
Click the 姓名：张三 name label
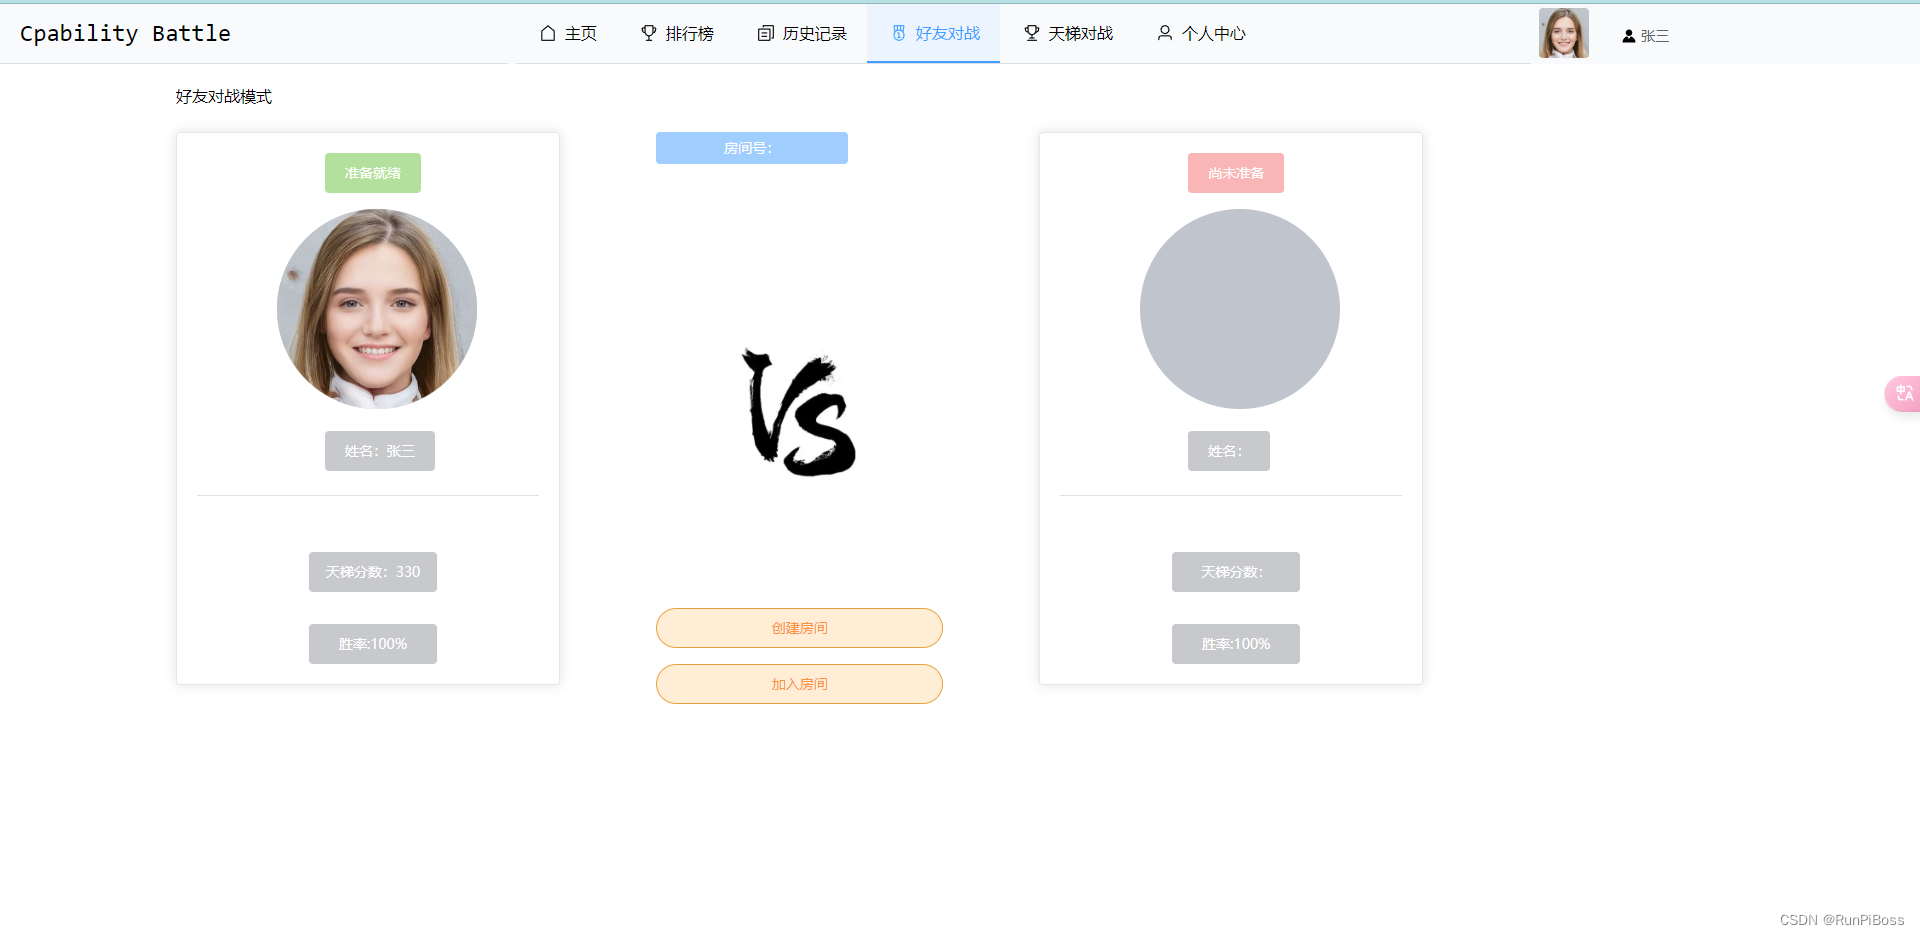coord(380,451)
